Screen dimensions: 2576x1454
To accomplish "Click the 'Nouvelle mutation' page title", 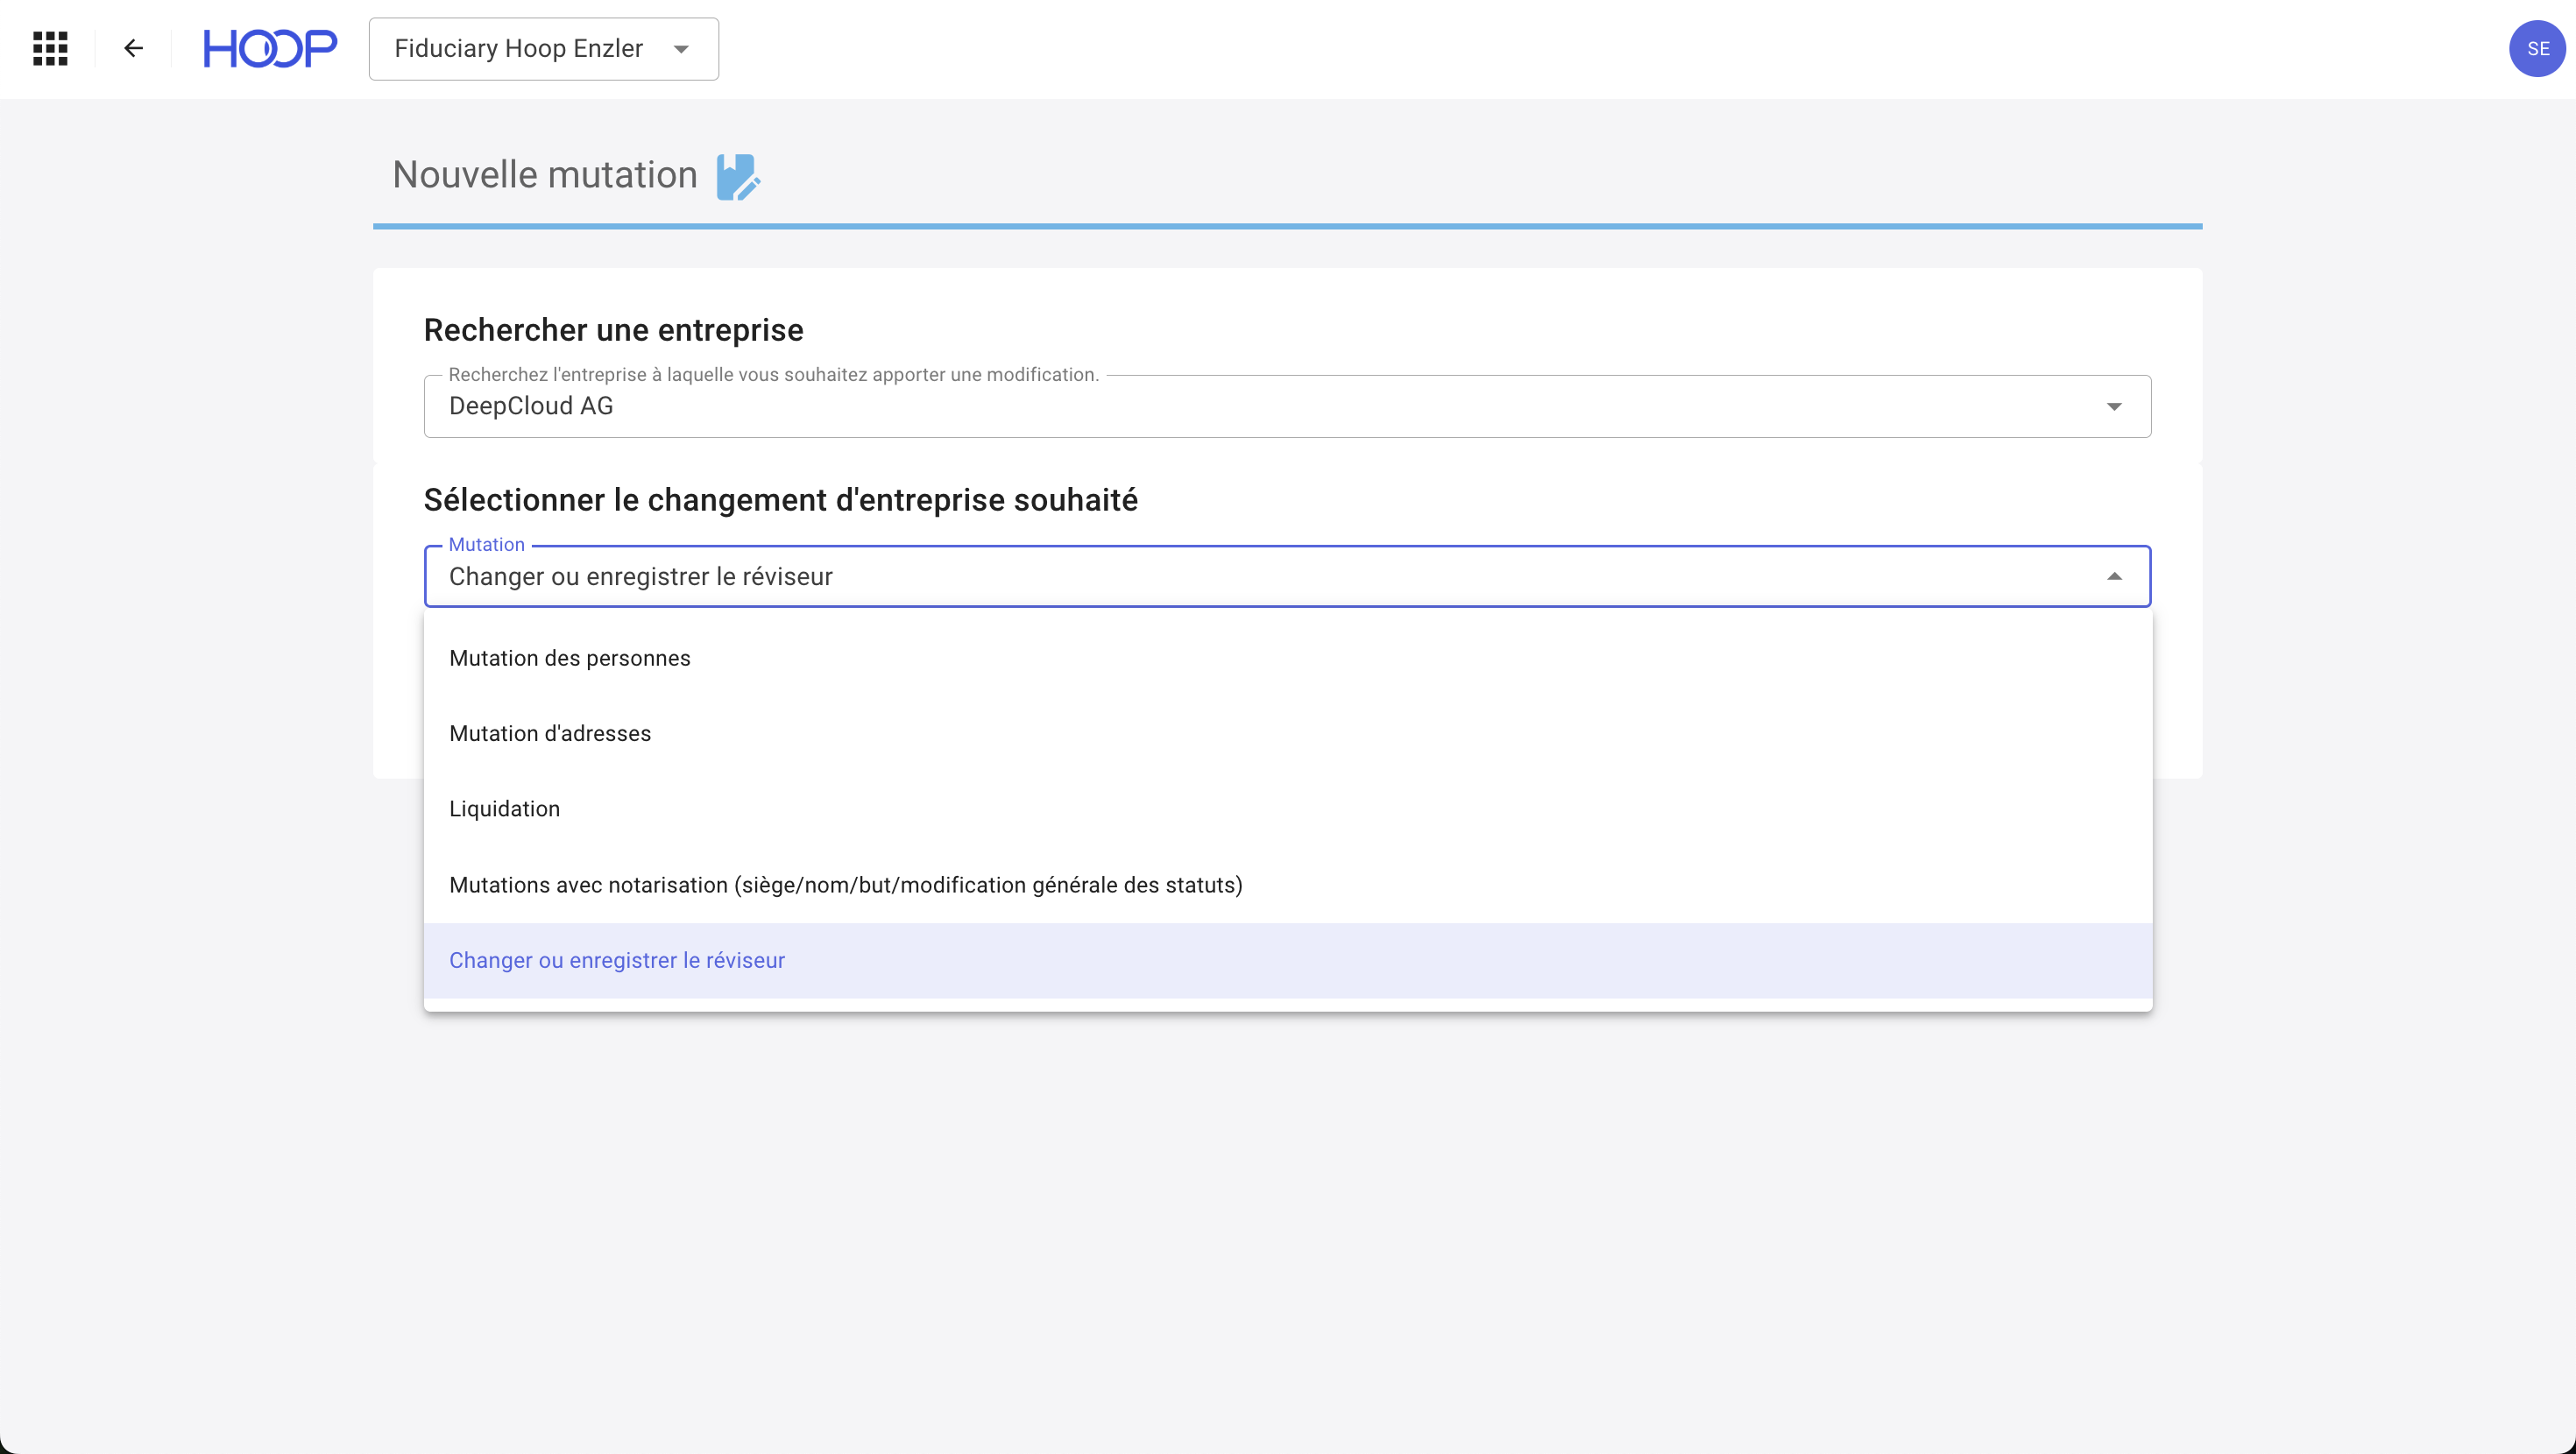I will coord(544,175).
